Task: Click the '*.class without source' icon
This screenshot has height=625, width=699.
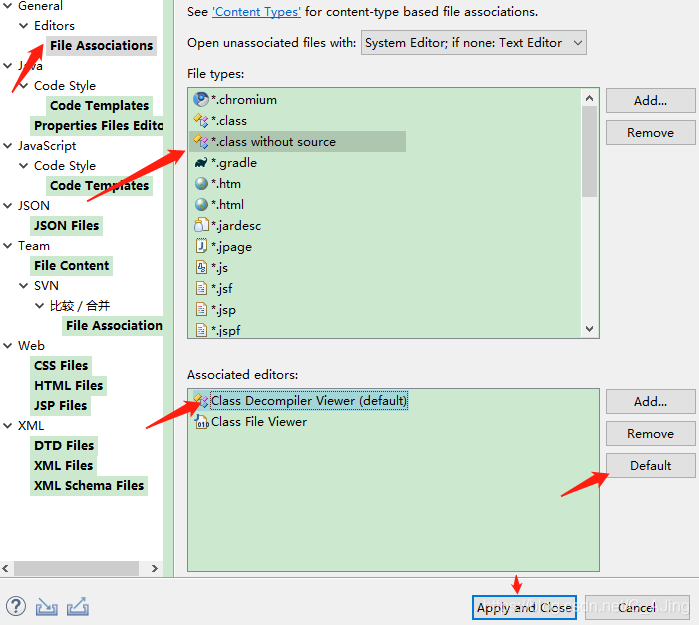Action: [x=201, y=141]
